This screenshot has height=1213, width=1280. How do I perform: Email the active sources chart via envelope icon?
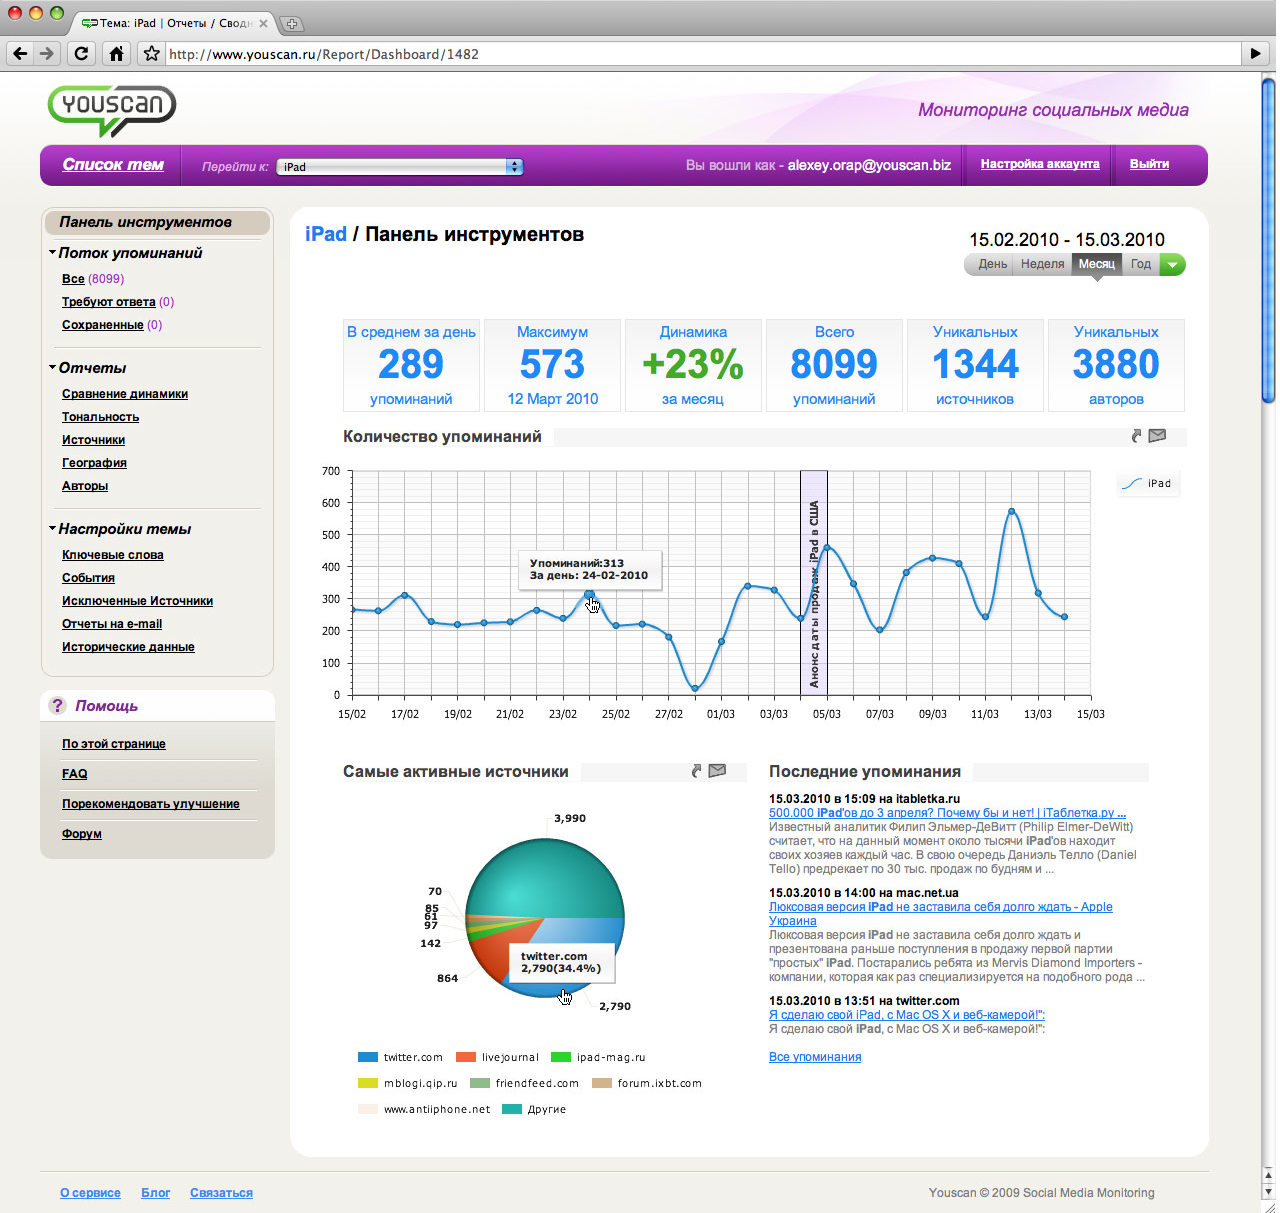click(717, 771)
